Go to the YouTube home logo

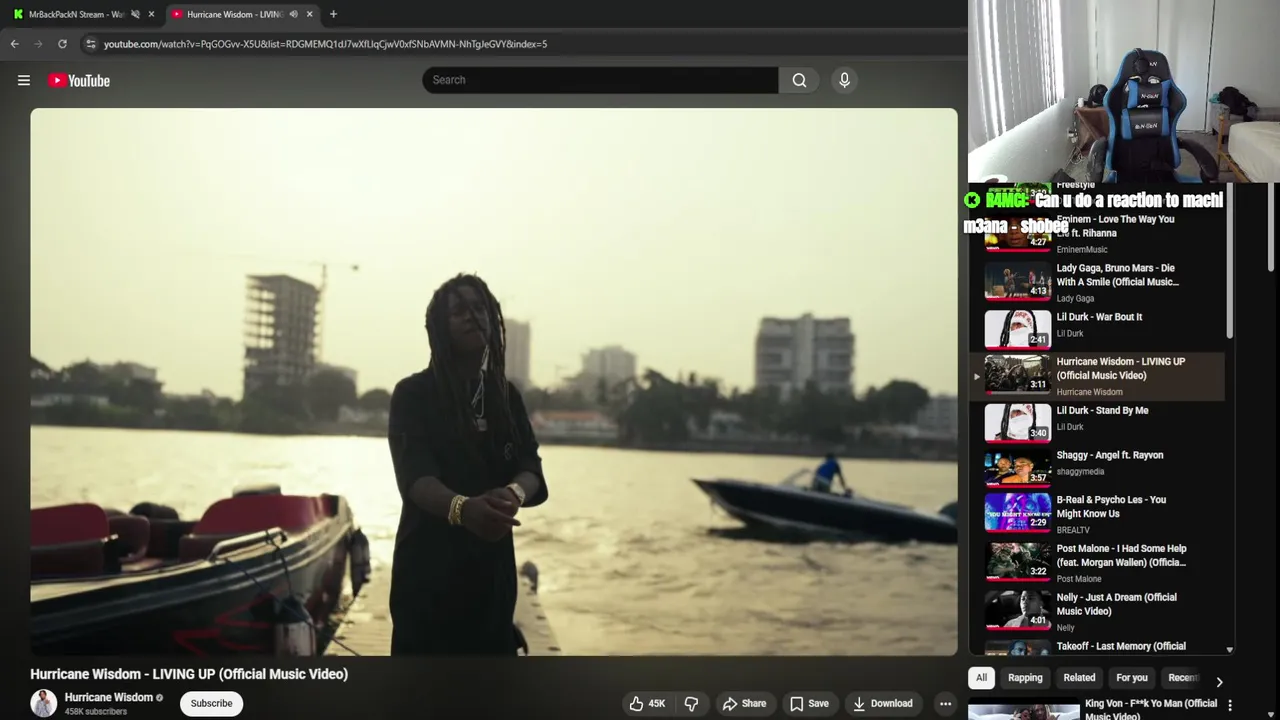(x=79, y=80)
